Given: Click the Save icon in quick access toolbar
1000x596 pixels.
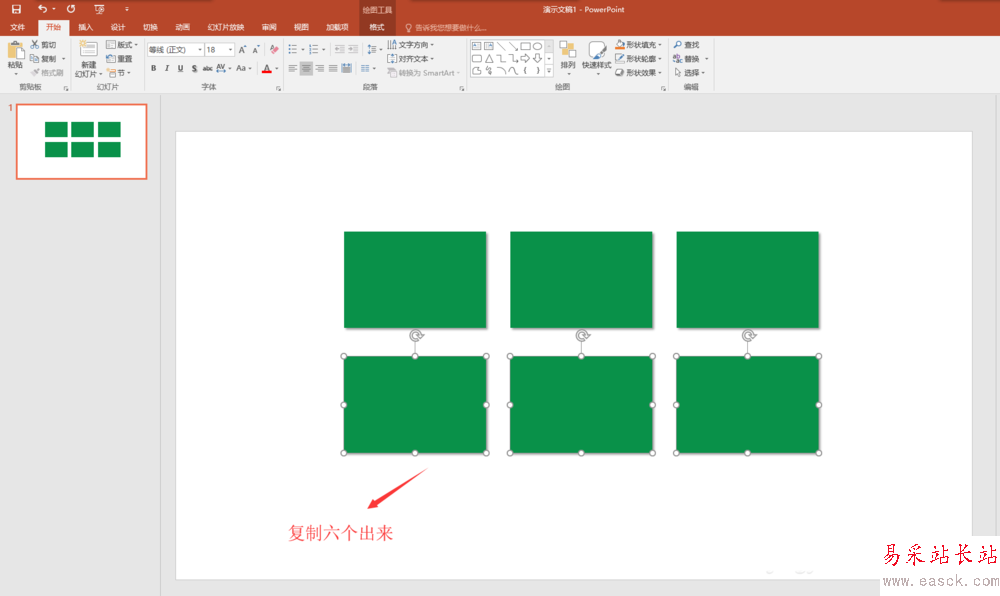Looking at the screenshot, I should point(16,8).
